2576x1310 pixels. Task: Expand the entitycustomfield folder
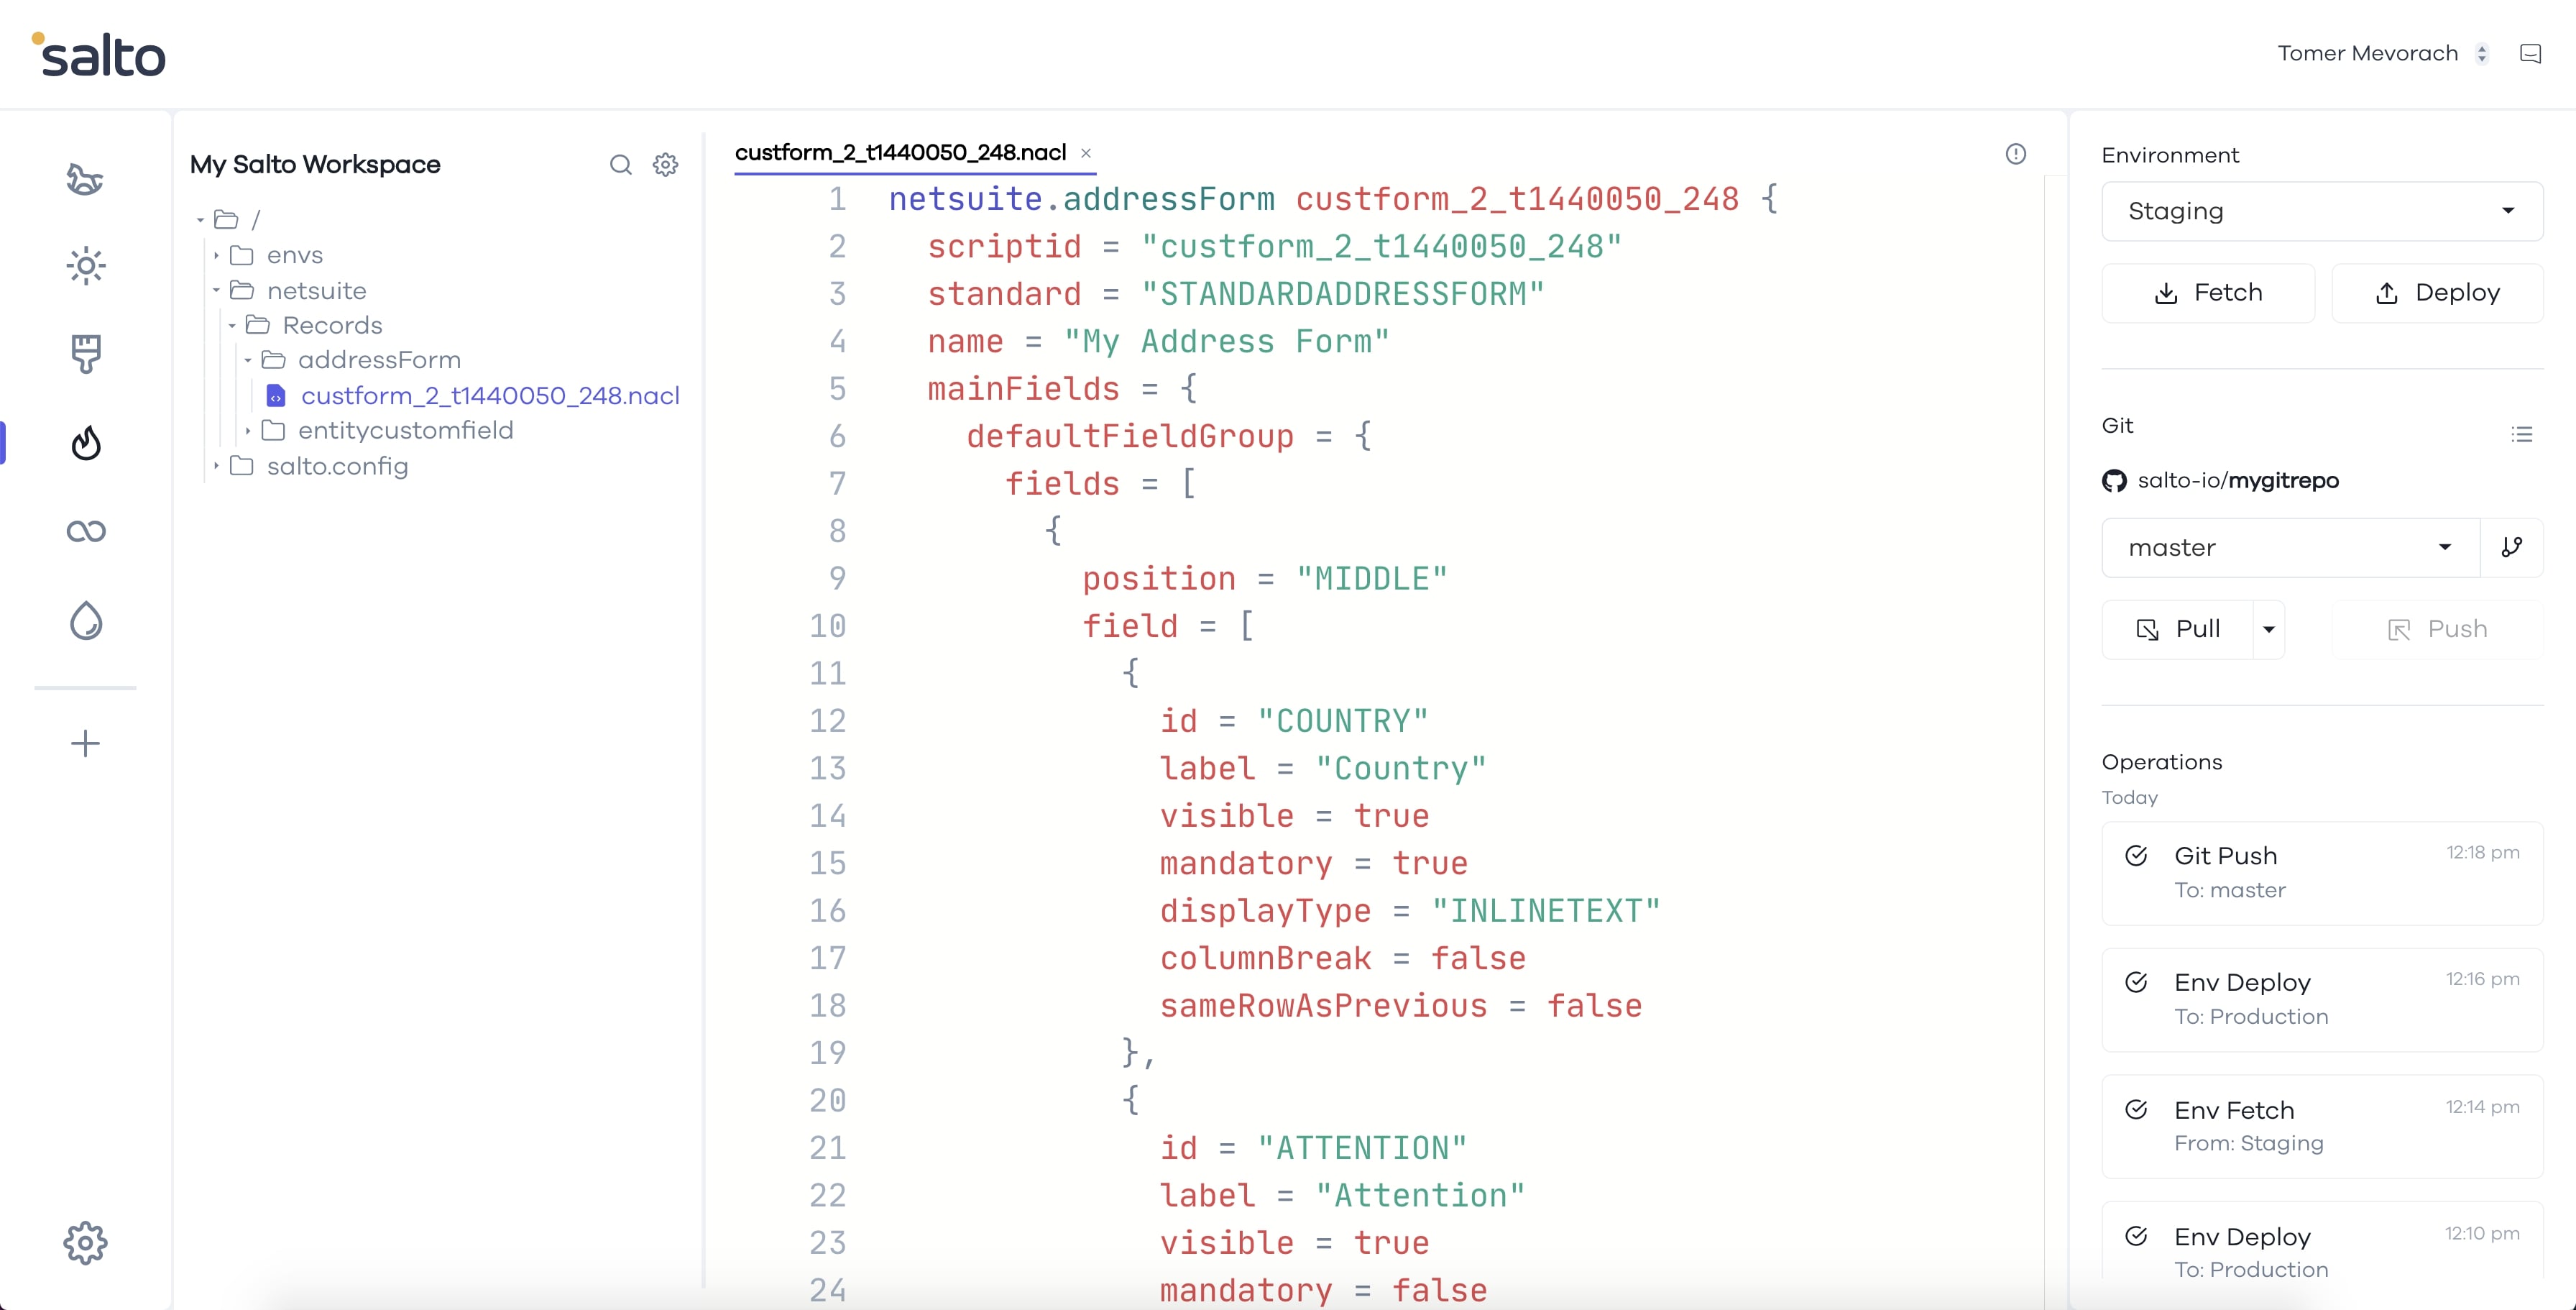click(248, 431)
